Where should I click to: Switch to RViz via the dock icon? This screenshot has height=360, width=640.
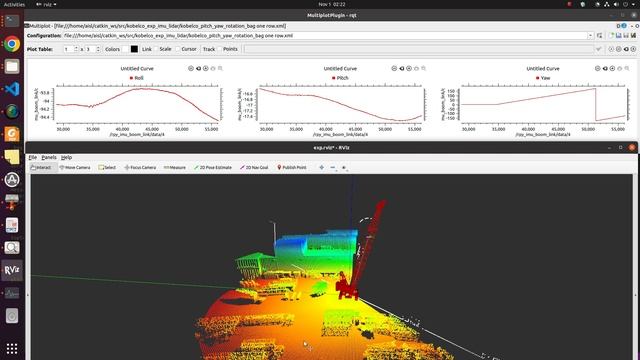[x=12, y=270]
